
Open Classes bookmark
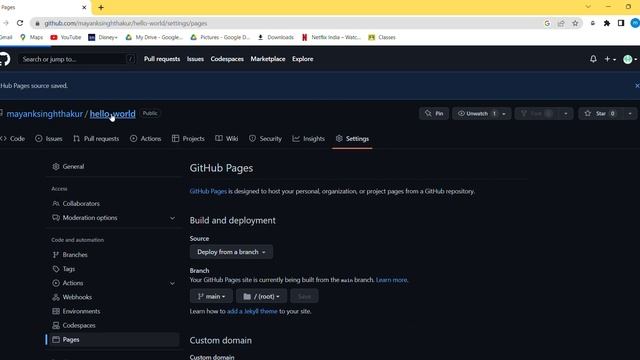pos(382,37)
